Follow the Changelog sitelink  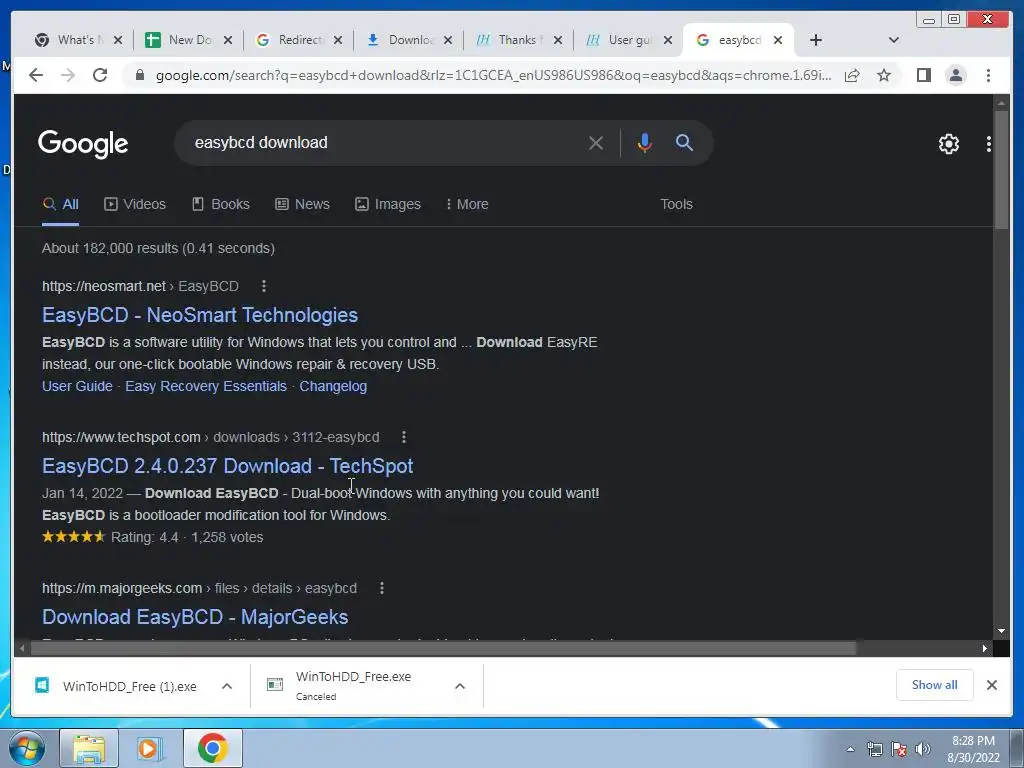click(333, 386)
